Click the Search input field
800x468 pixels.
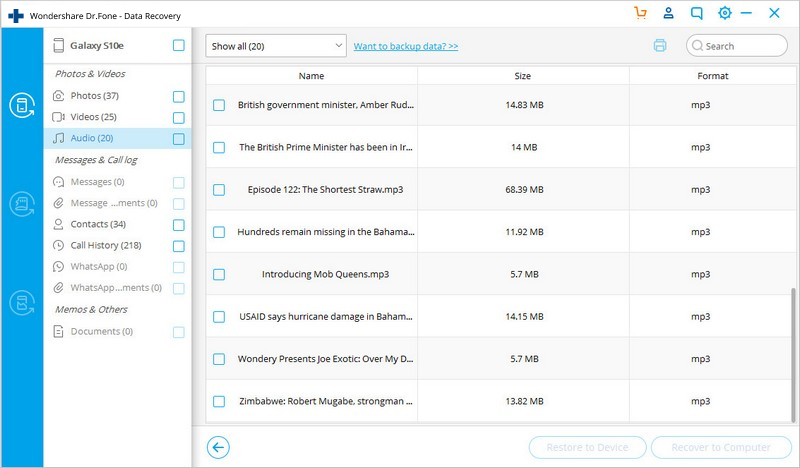tap(737, 46)
